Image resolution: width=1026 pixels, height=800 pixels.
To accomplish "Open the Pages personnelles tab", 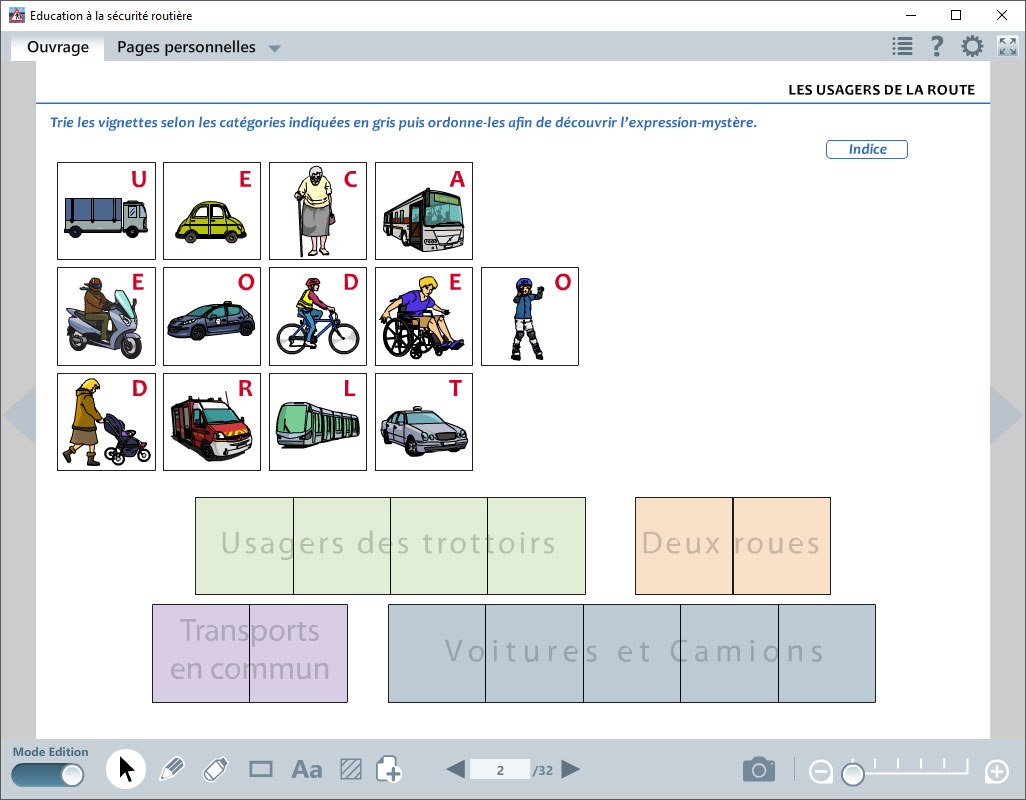I will pos(186,47).
